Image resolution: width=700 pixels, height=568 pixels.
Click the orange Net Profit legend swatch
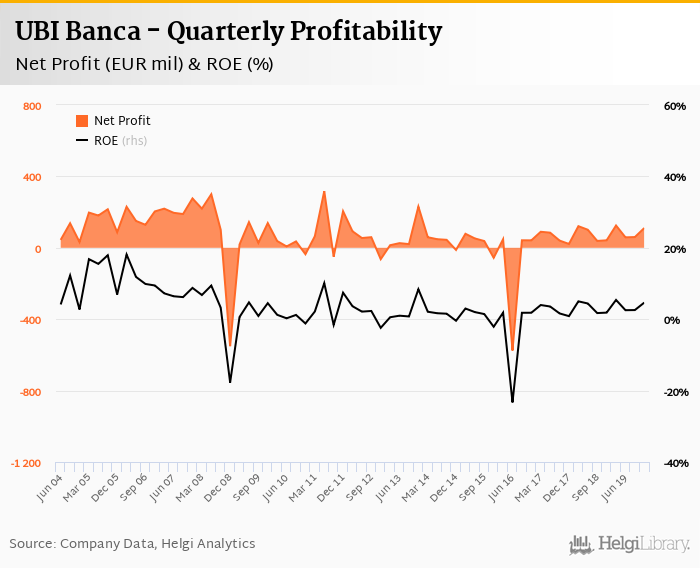point(82,121)
